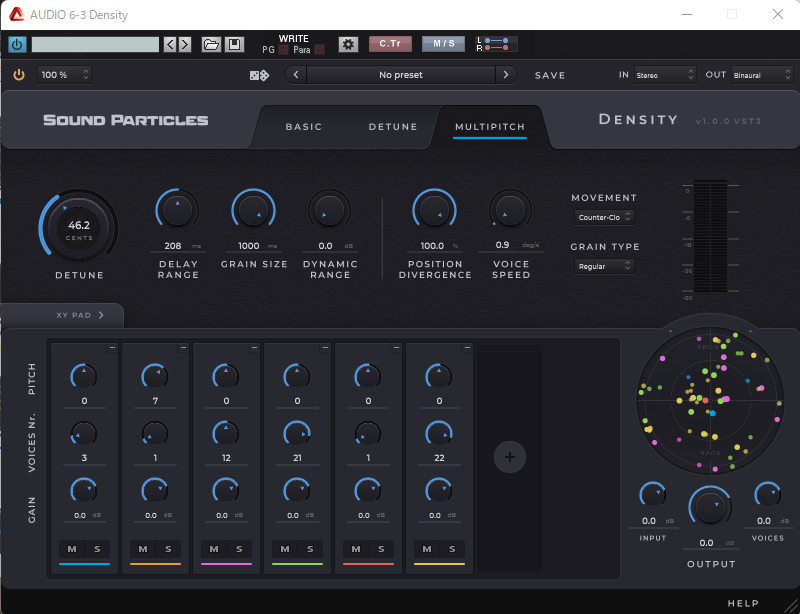Toggle the blue host bypass power button
The image size is (800, 614).
coord(17,44)
